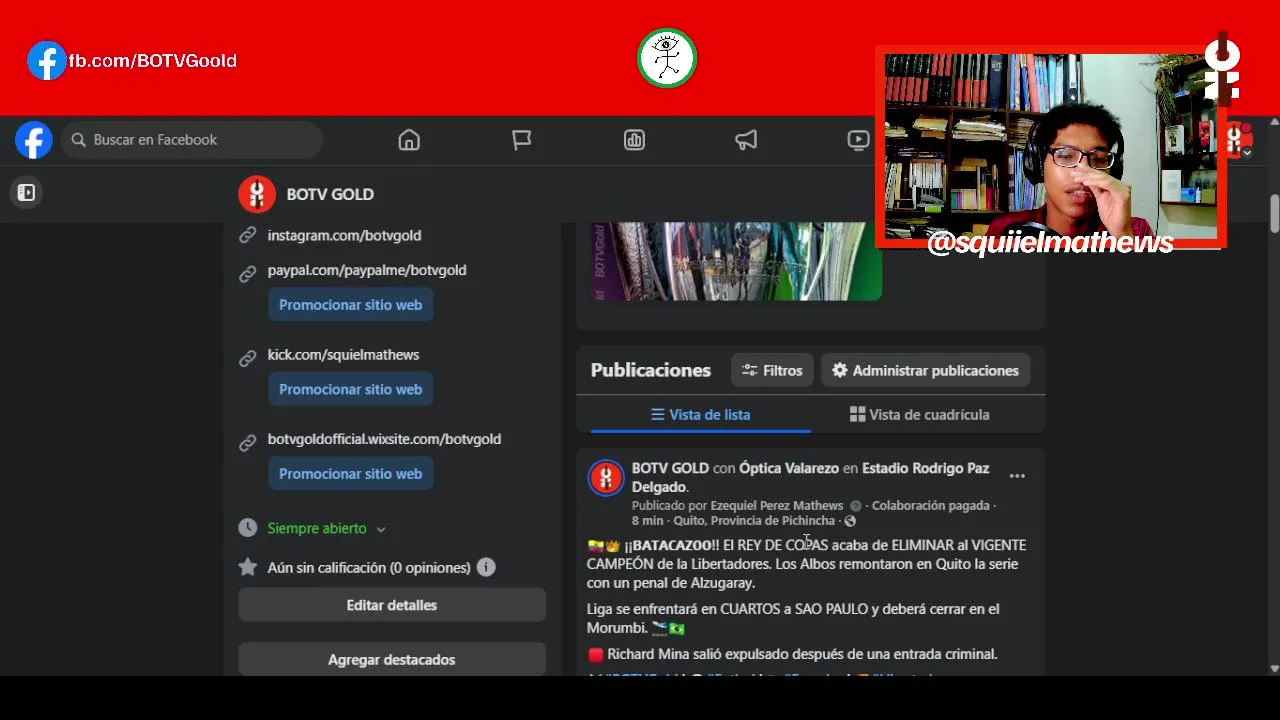
Task: Click the star icon next to Aún sin calificación
Action: [x=248, y=567]
